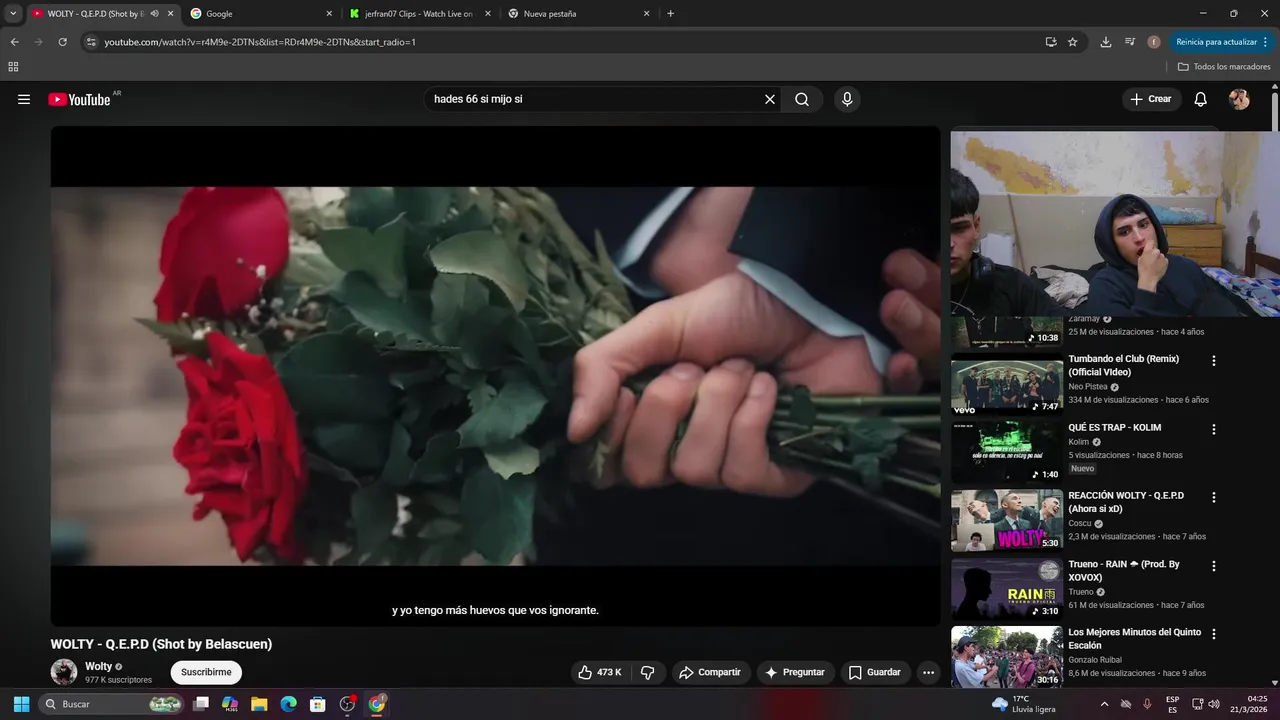Open QUÉ ES TRAP - KOLIM thumbnail

(1007, 451)
